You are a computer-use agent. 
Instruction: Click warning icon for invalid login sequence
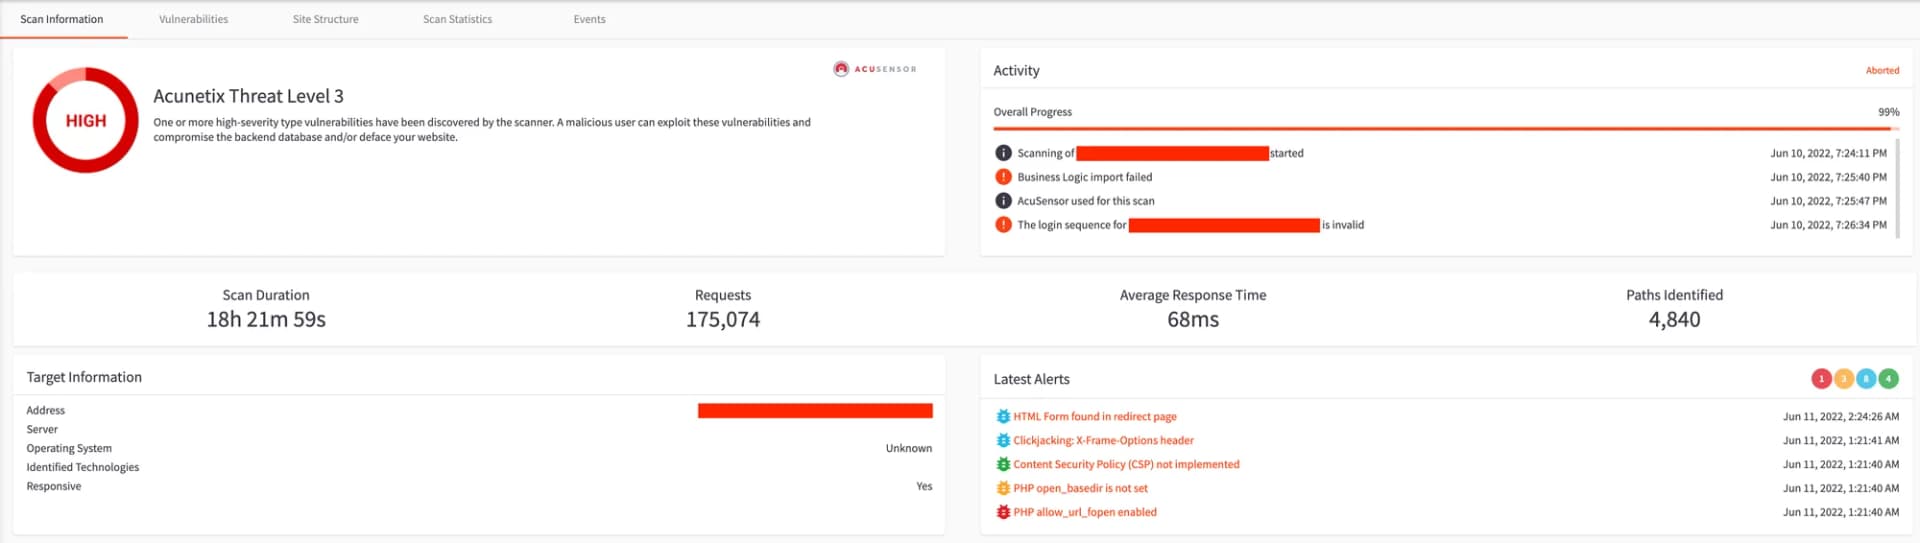coord(1003,225)
